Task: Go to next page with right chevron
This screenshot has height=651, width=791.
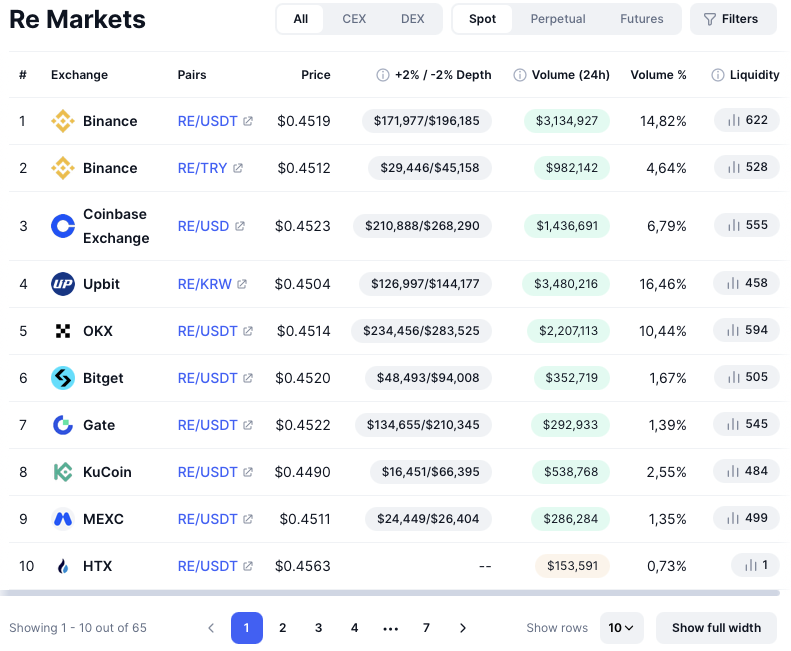Action: pyautogui.click(x=463, y=628)
